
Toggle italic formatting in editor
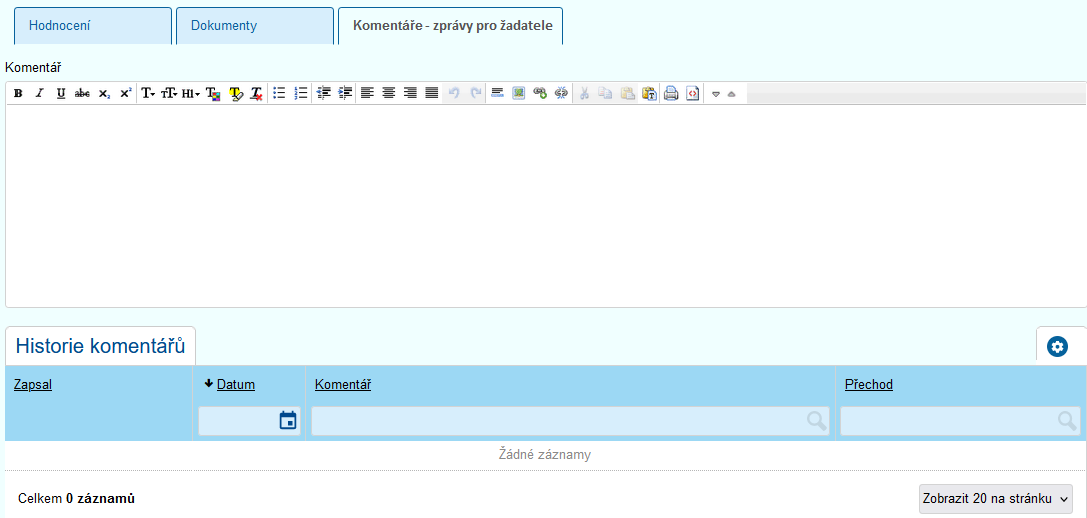pos(40,94)
